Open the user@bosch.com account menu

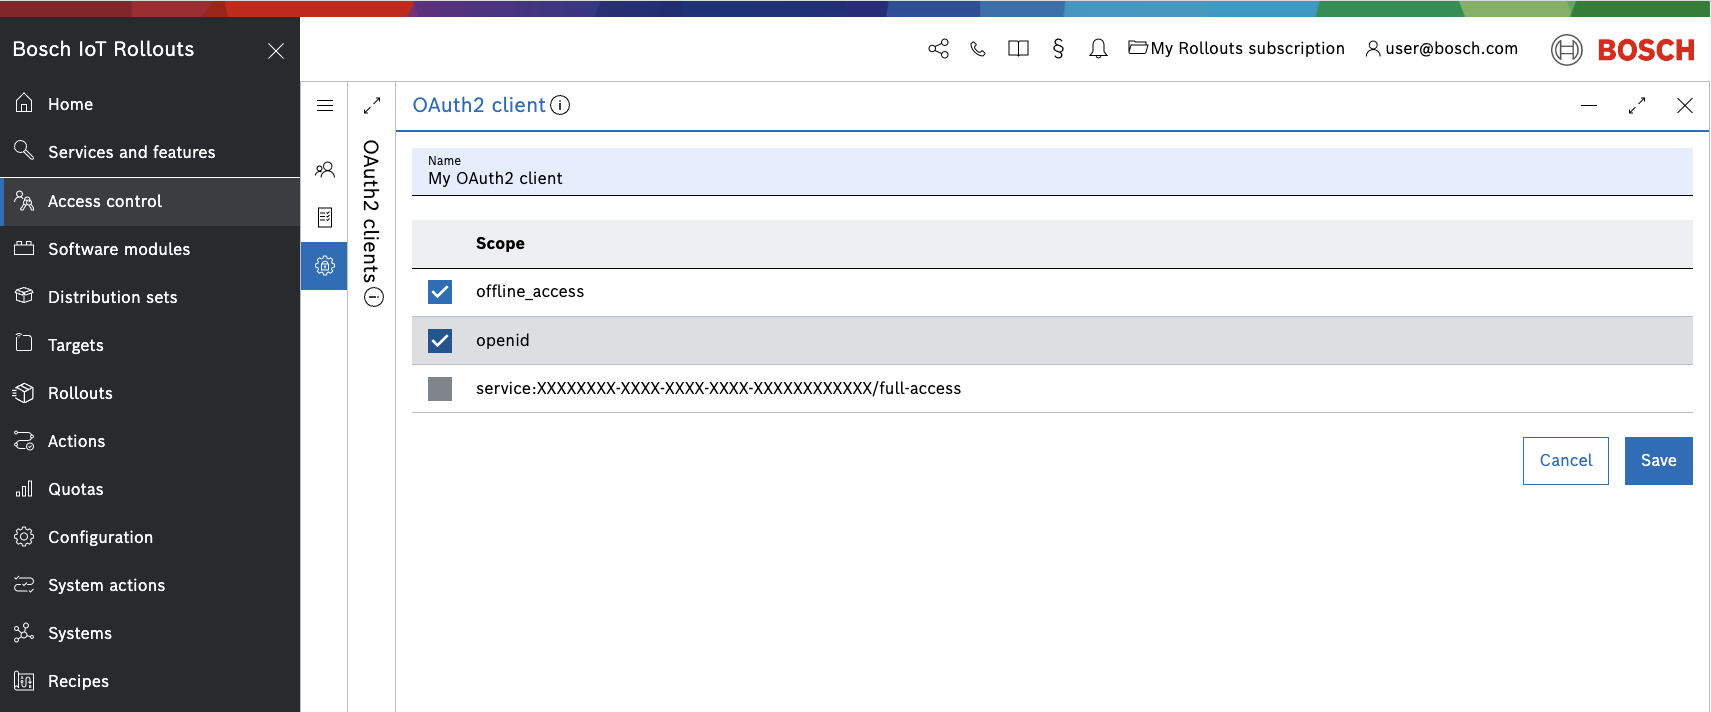(x=1441, y=49)
